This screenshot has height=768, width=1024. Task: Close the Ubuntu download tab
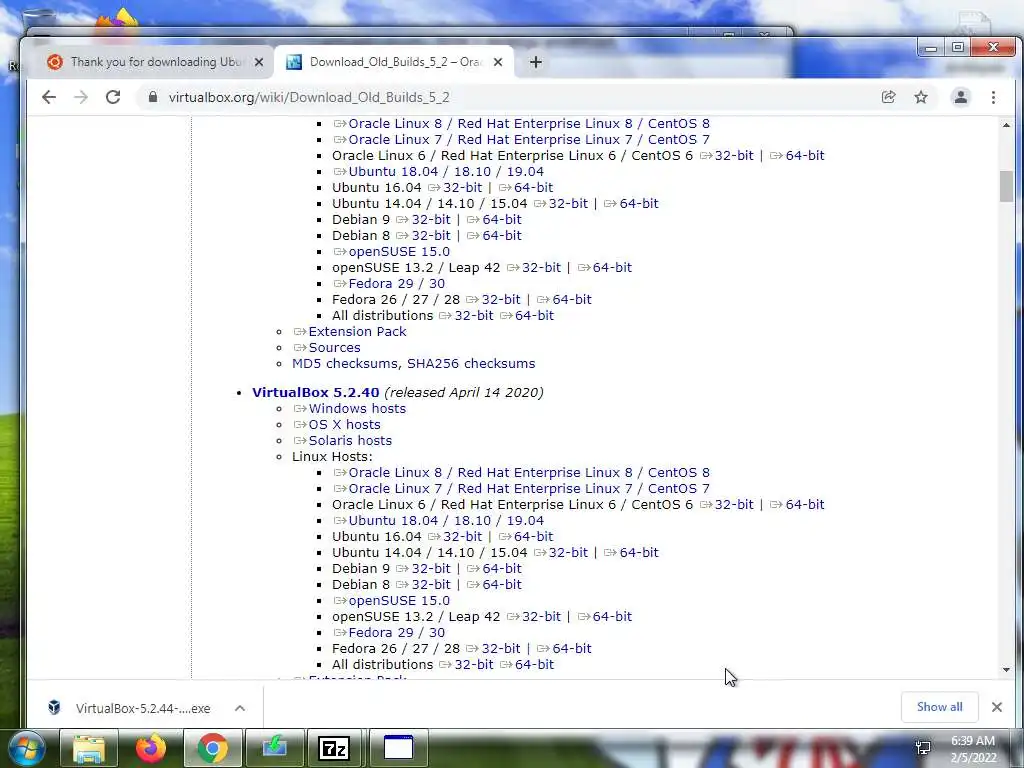coord(259,62)
